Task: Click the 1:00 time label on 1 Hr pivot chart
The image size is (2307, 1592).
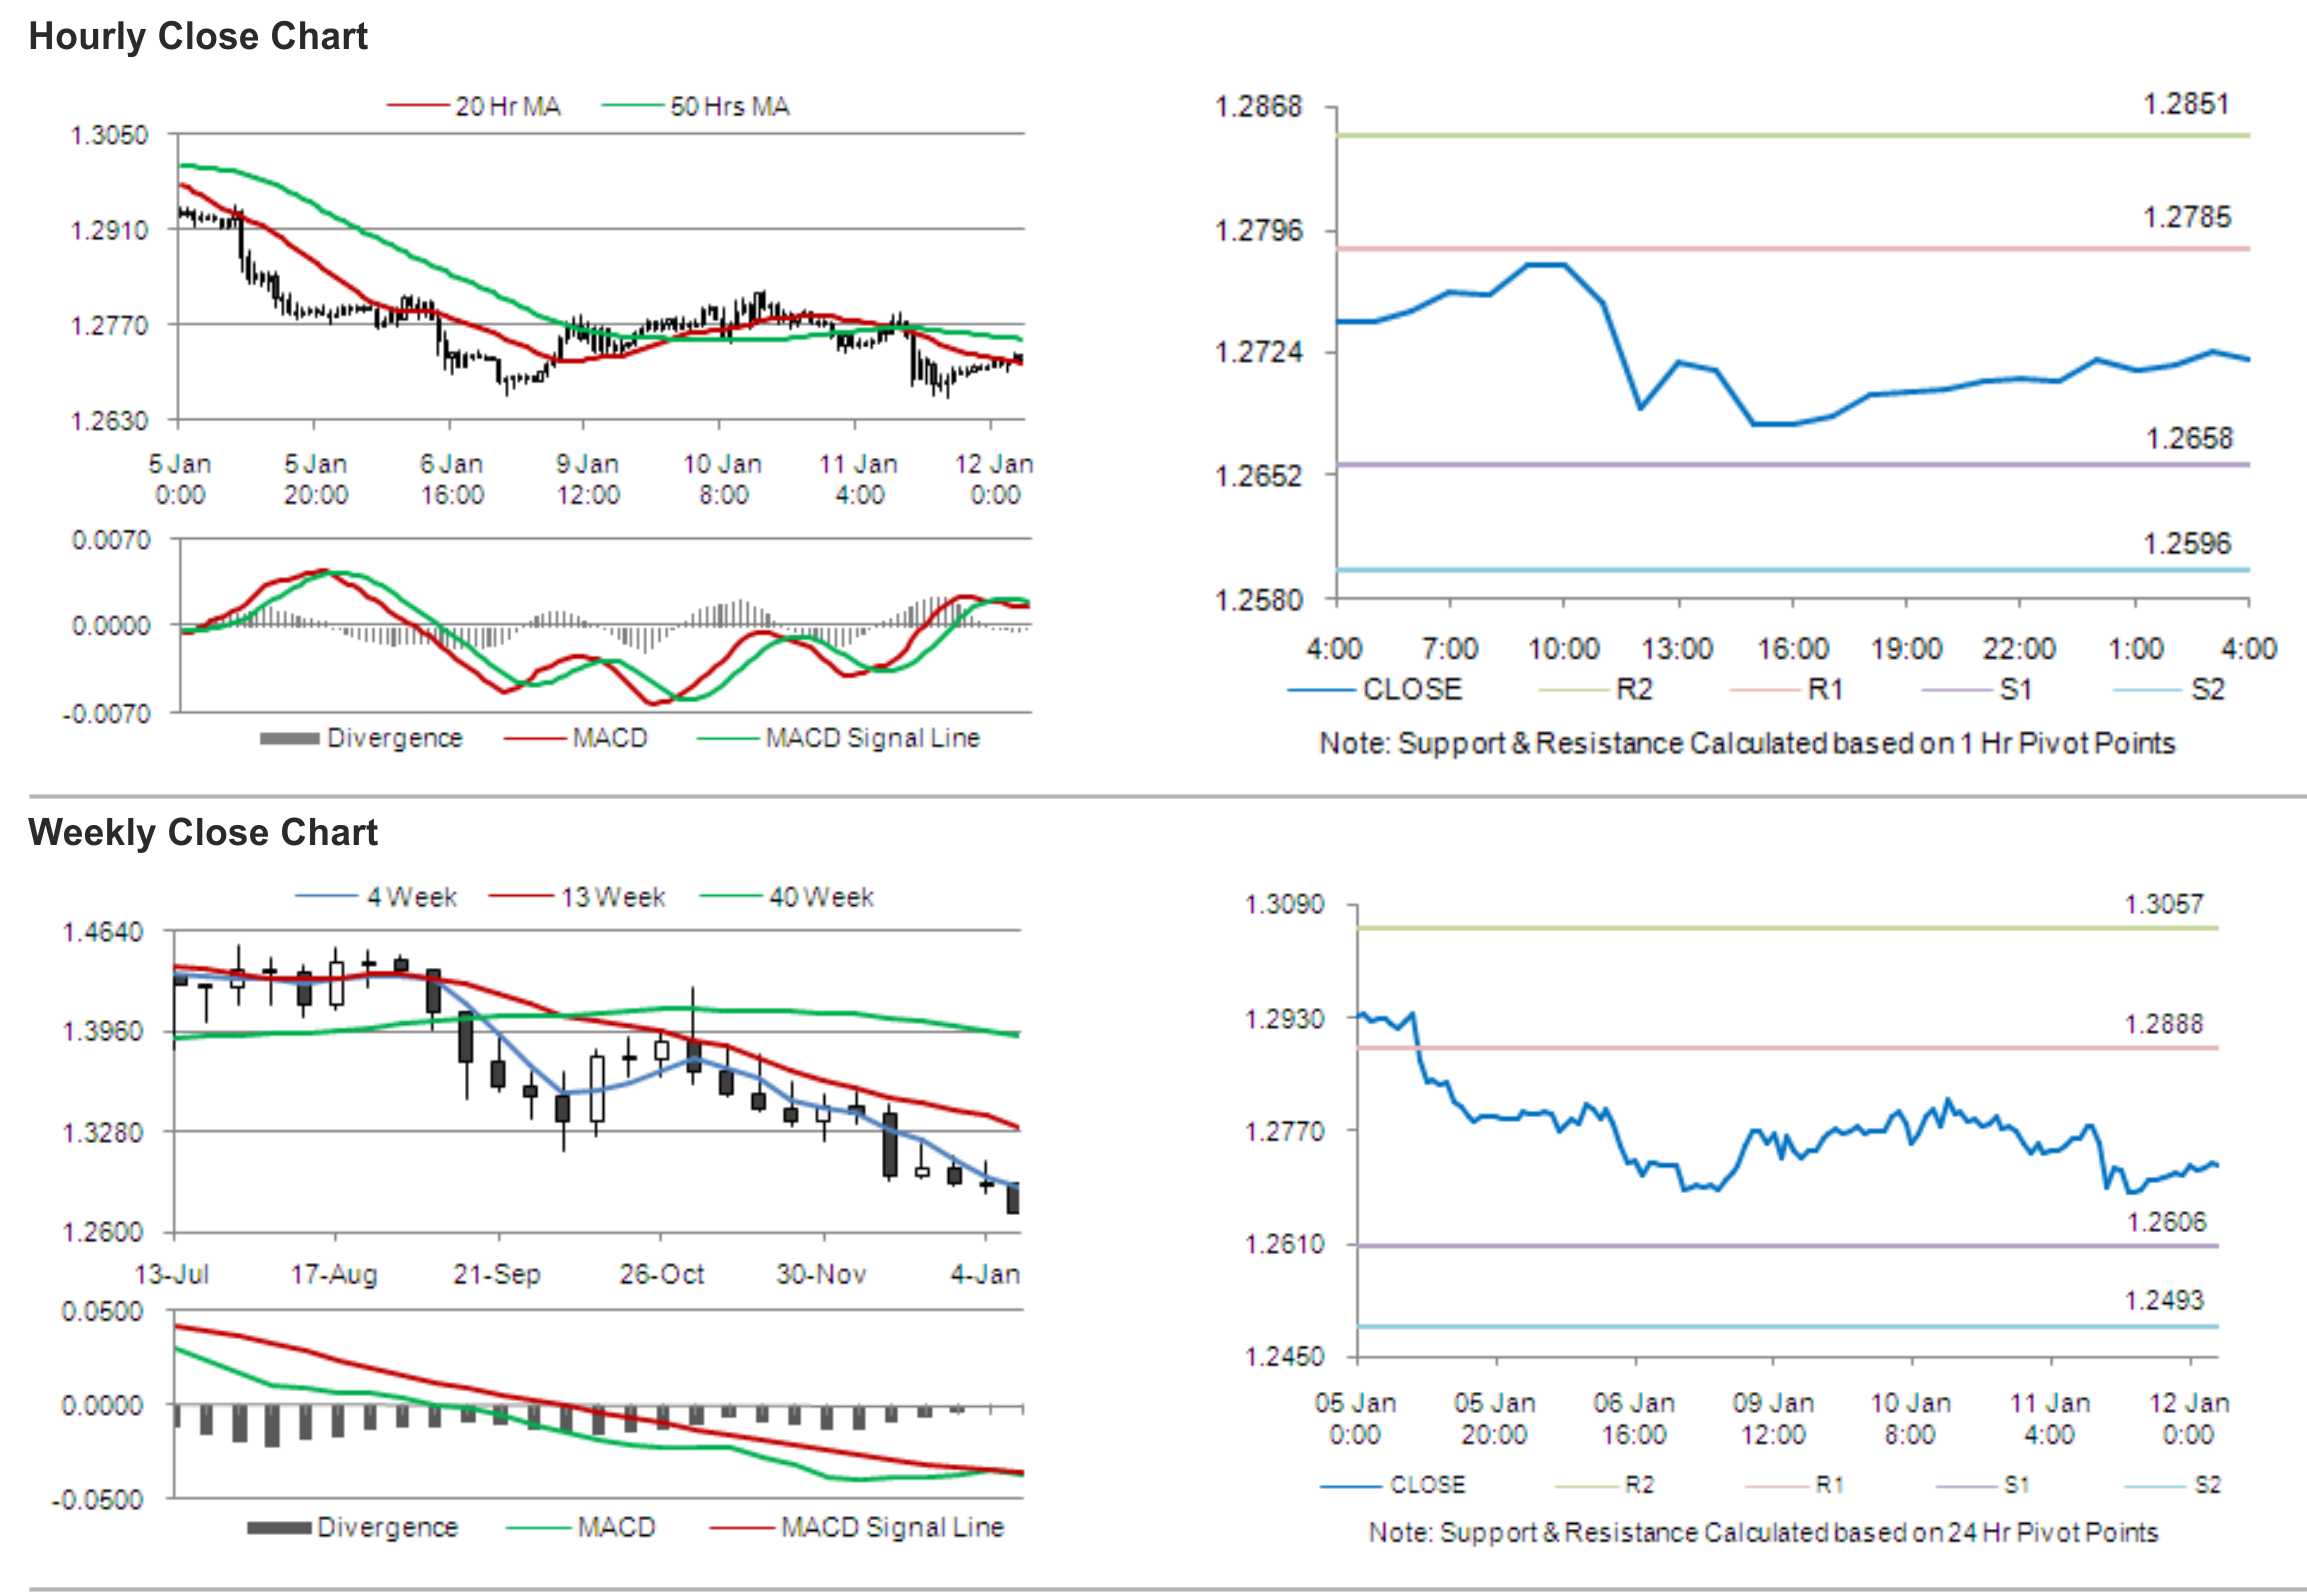Action: (2136, 649)
